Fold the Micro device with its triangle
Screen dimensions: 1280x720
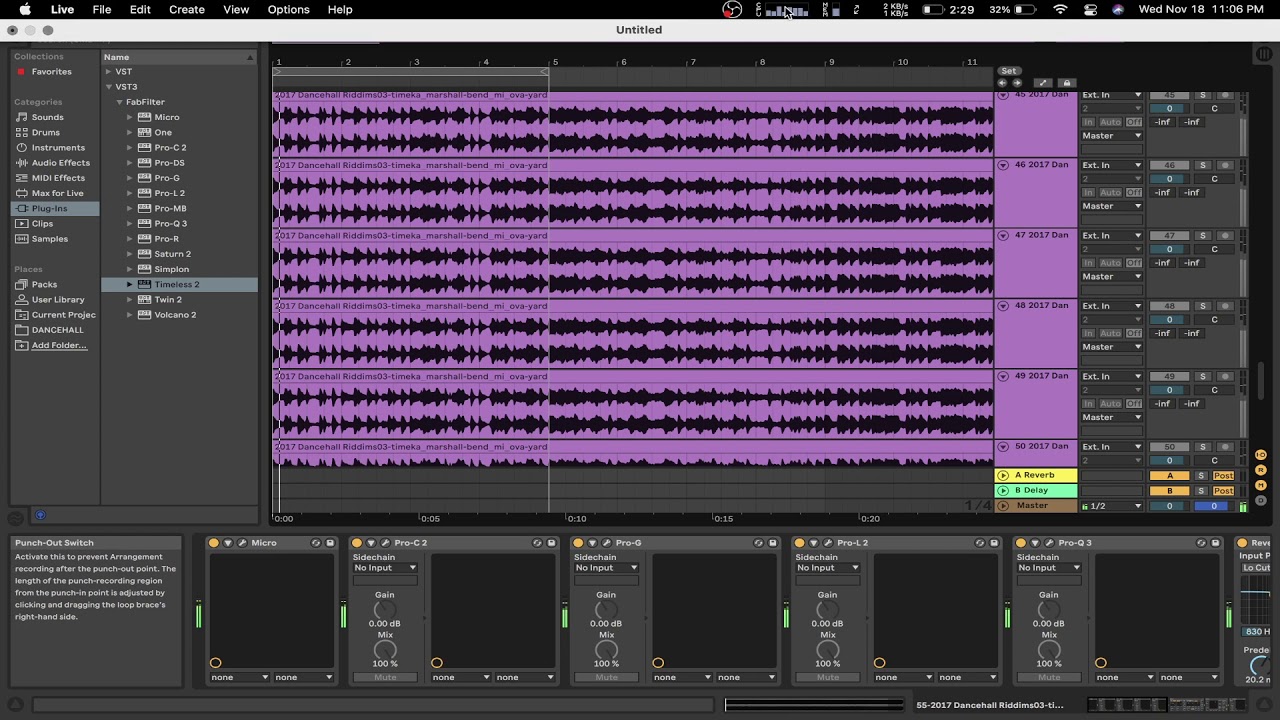pyautogui.click(x=228, y=543)
